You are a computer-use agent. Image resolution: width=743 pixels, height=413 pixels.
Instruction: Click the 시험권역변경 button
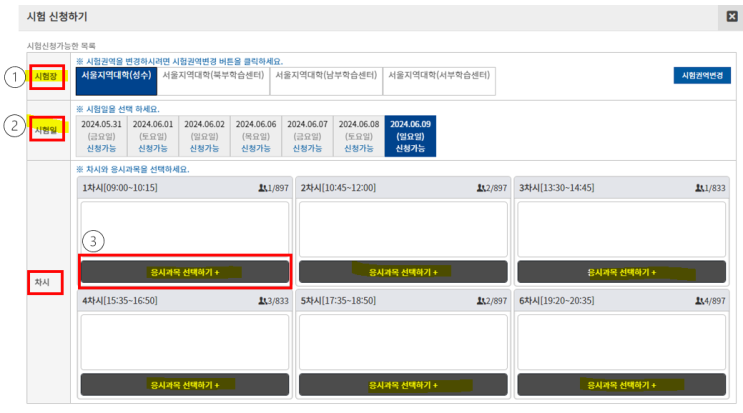click(702, 75)
